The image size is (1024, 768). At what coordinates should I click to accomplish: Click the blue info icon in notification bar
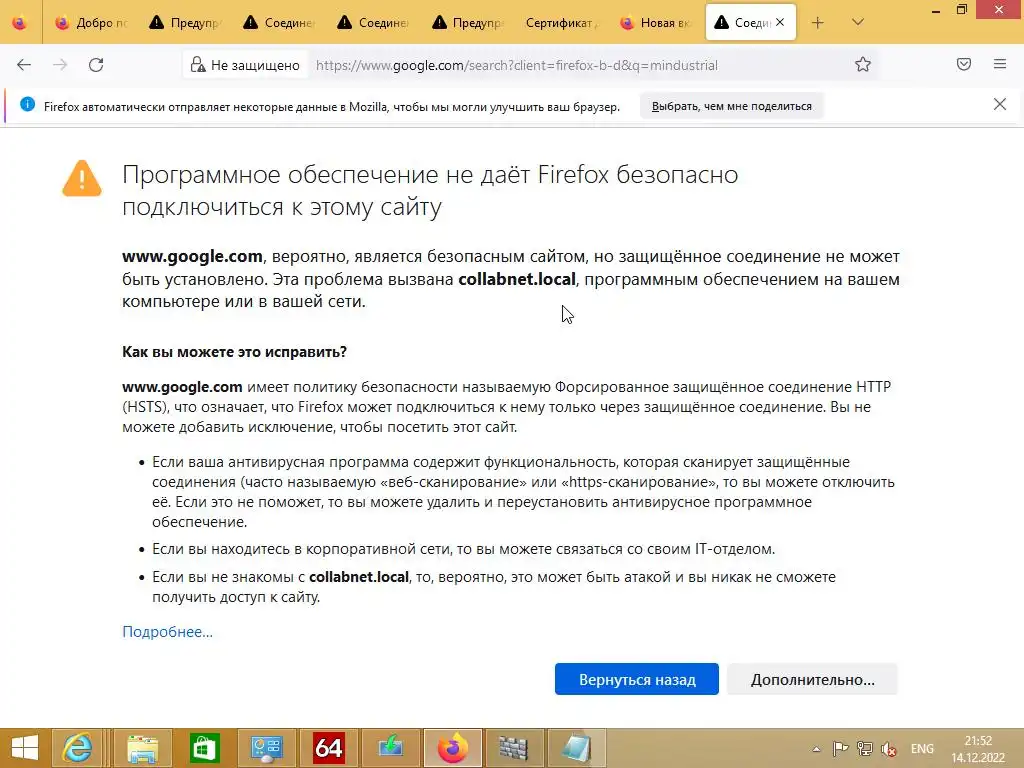(27, 104)
